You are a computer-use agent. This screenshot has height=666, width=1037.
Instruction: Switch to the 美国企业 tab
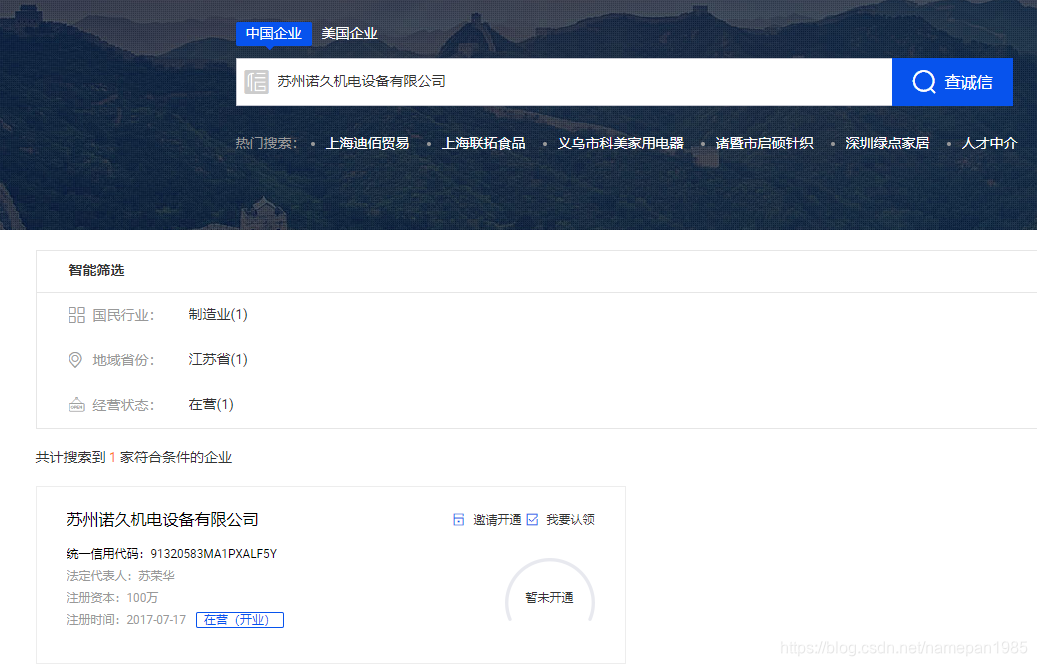click(348, 33)
